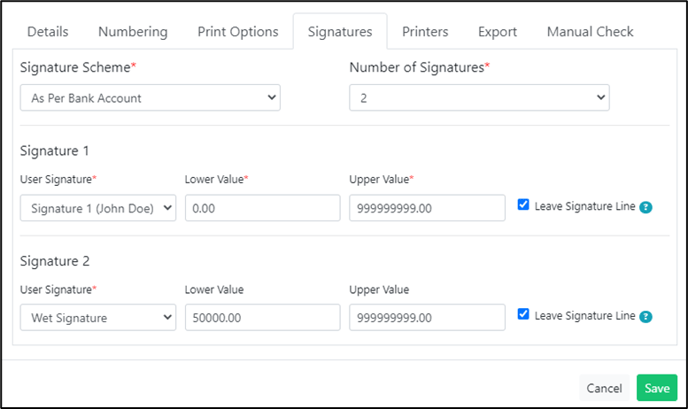The height and width of the screenshot is (409, 688).
Task: Uncheck Leave Signature Line for Signature 2
Action: pos(523,314)
